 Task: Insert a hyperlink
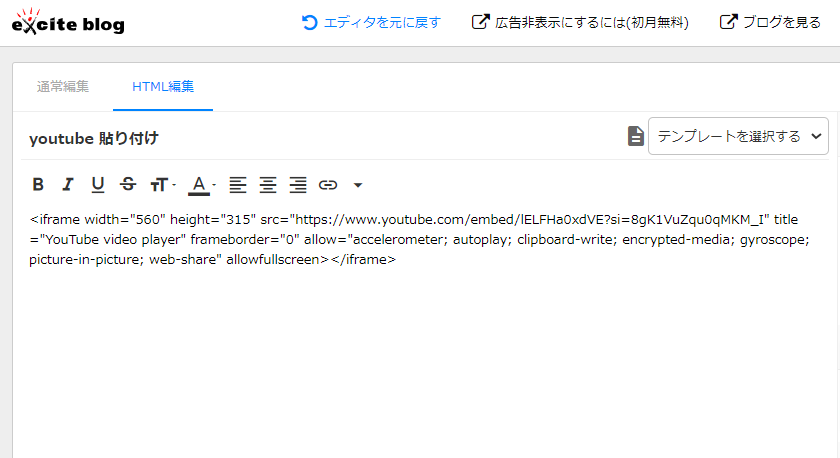[328, 185]
